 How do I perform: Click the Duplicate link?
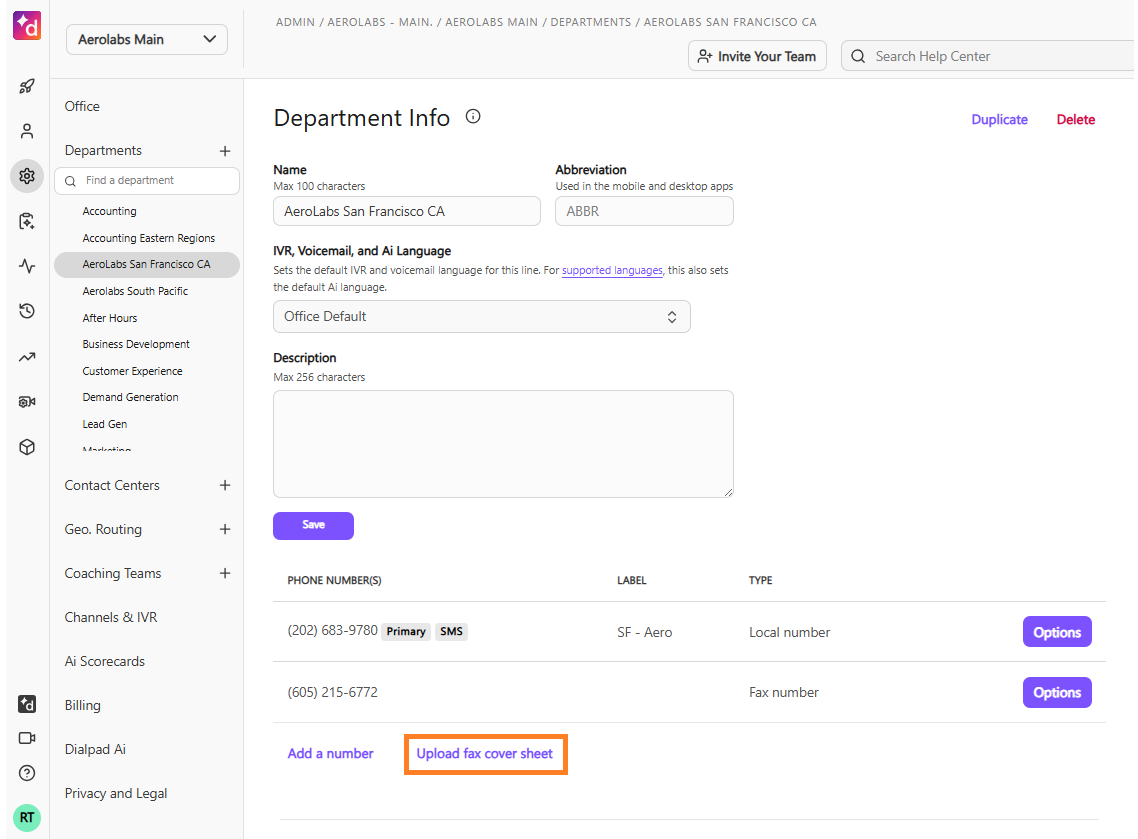click(x=999, y=120)
